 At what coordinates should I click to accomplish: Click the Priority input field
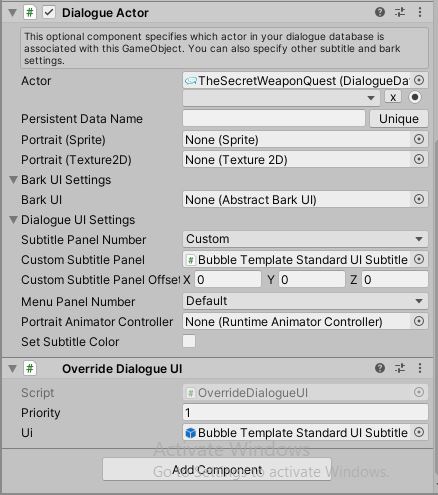pyautogui.click(x=305, y=413)
